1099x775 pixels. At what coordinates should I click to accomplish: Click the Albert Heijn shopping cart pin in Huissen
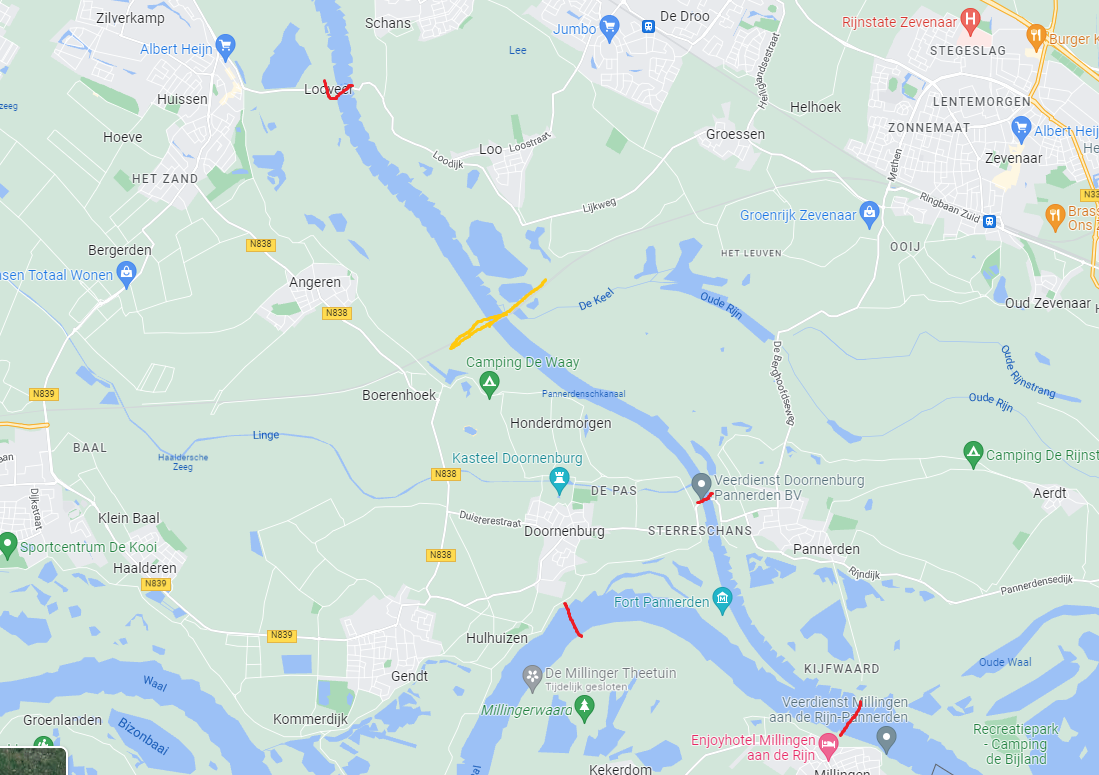[x=225, y=47]
